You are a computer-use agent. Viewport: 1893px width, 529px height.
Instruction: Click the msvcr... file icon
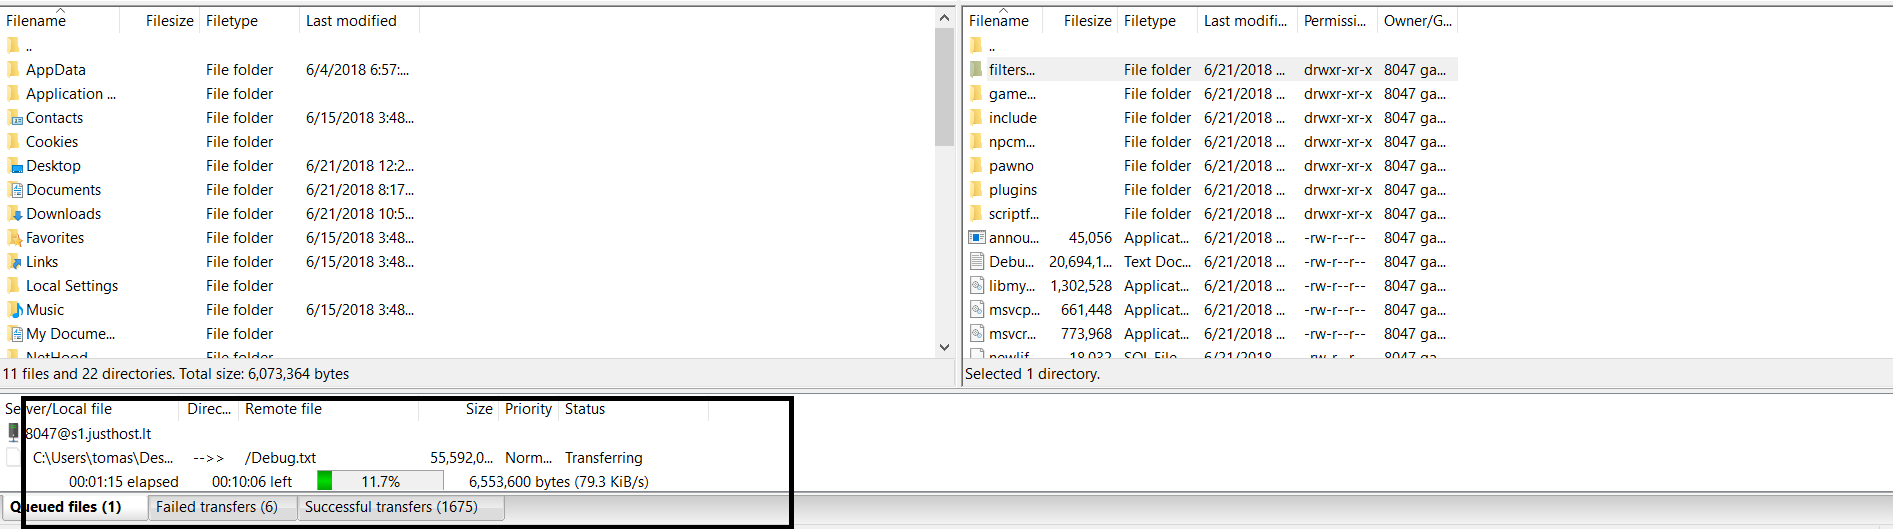point(977,333)
